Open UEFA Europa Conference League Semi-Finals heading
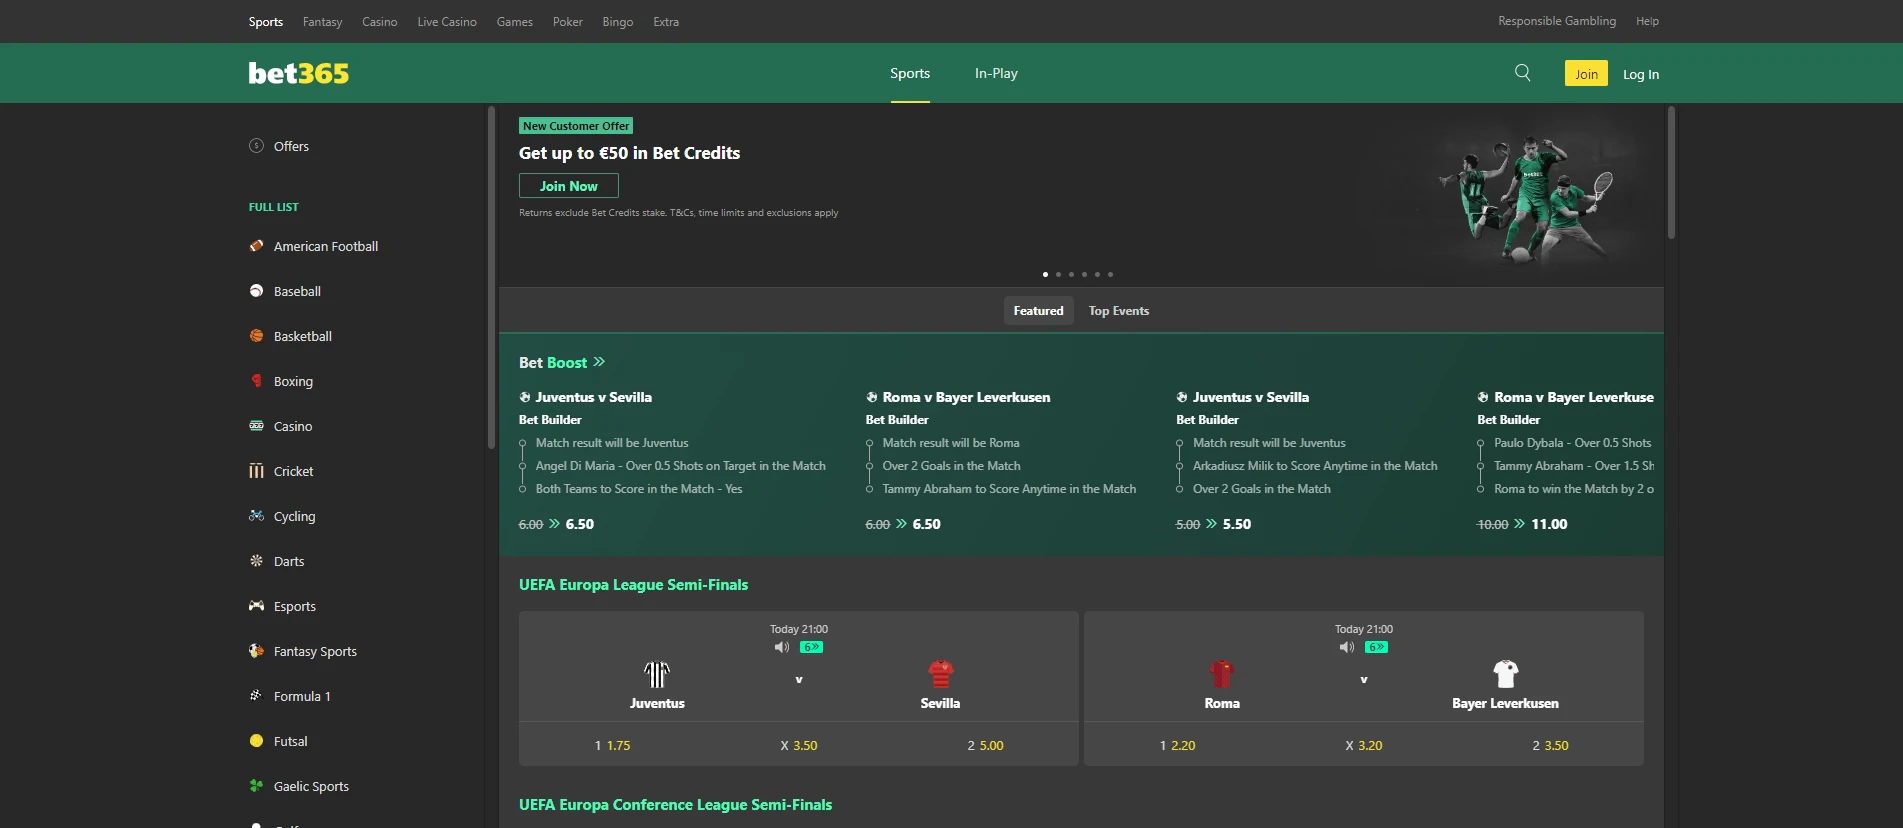Screen dimensions: 1903x828 pos(675,805)
